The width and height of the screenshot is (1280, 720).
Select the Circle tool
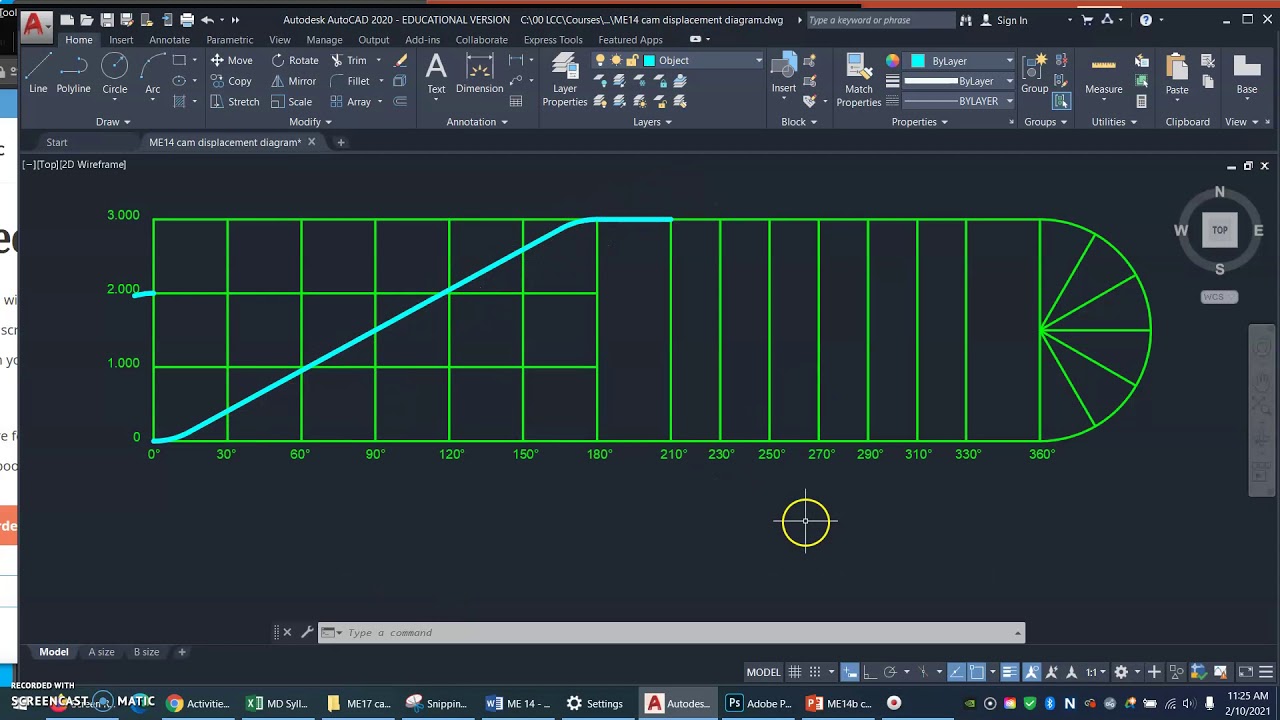point(115,74)
